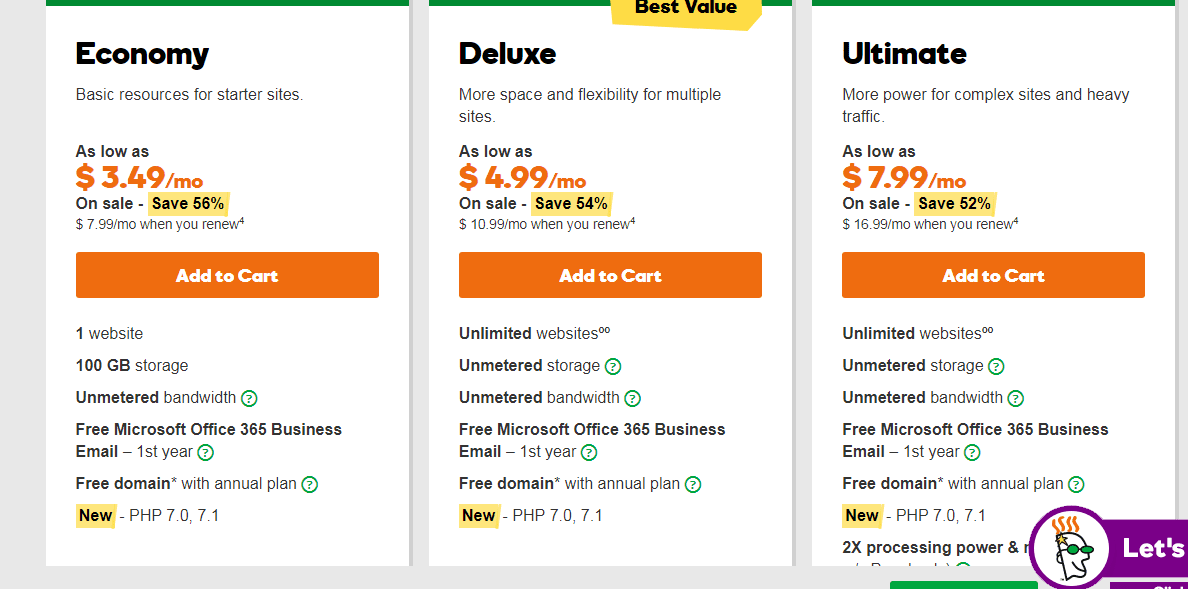Click help icon next to Economy email 1st year
The height and width of the screenshot is (589, 1188).
point(205,452)
